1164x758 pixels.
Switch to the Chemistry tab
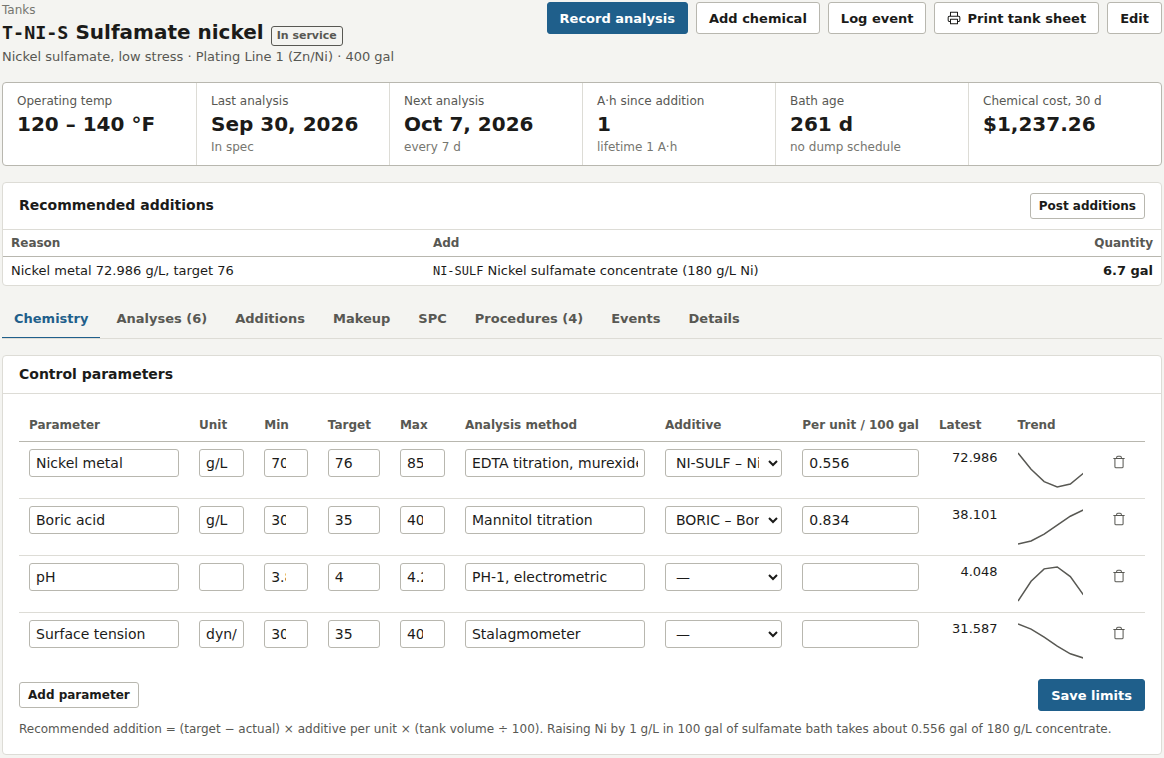(x=51, y=318)
